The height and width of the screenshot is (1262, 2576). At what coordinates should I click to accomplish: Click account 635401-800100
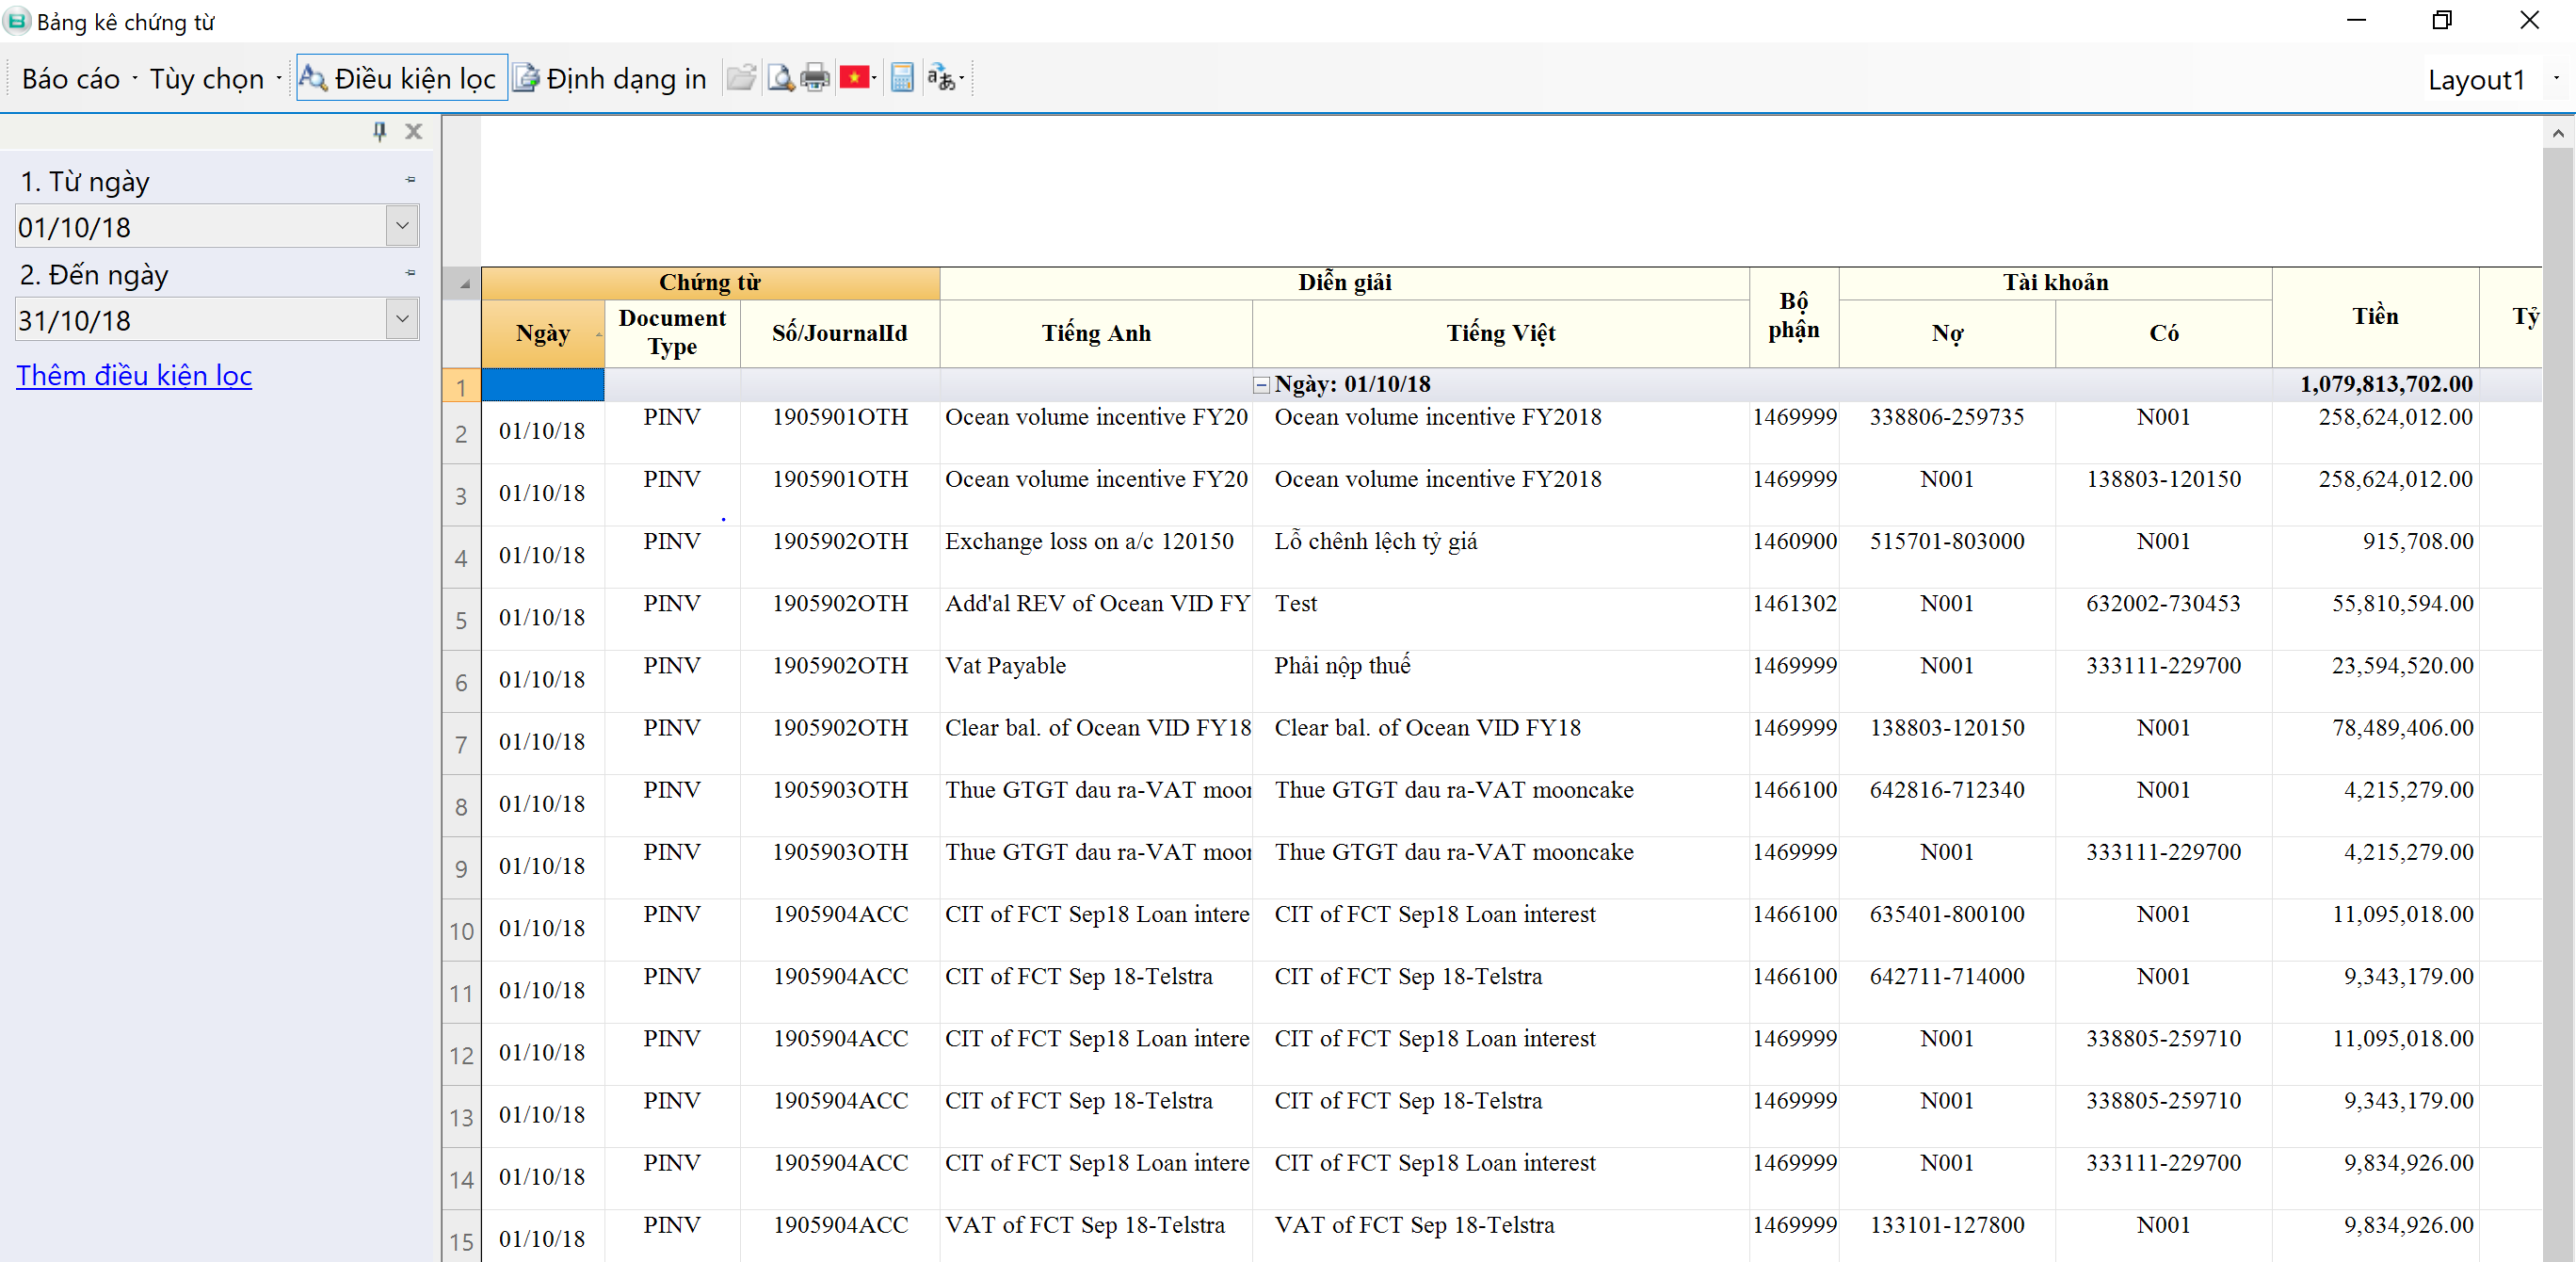1946,914
